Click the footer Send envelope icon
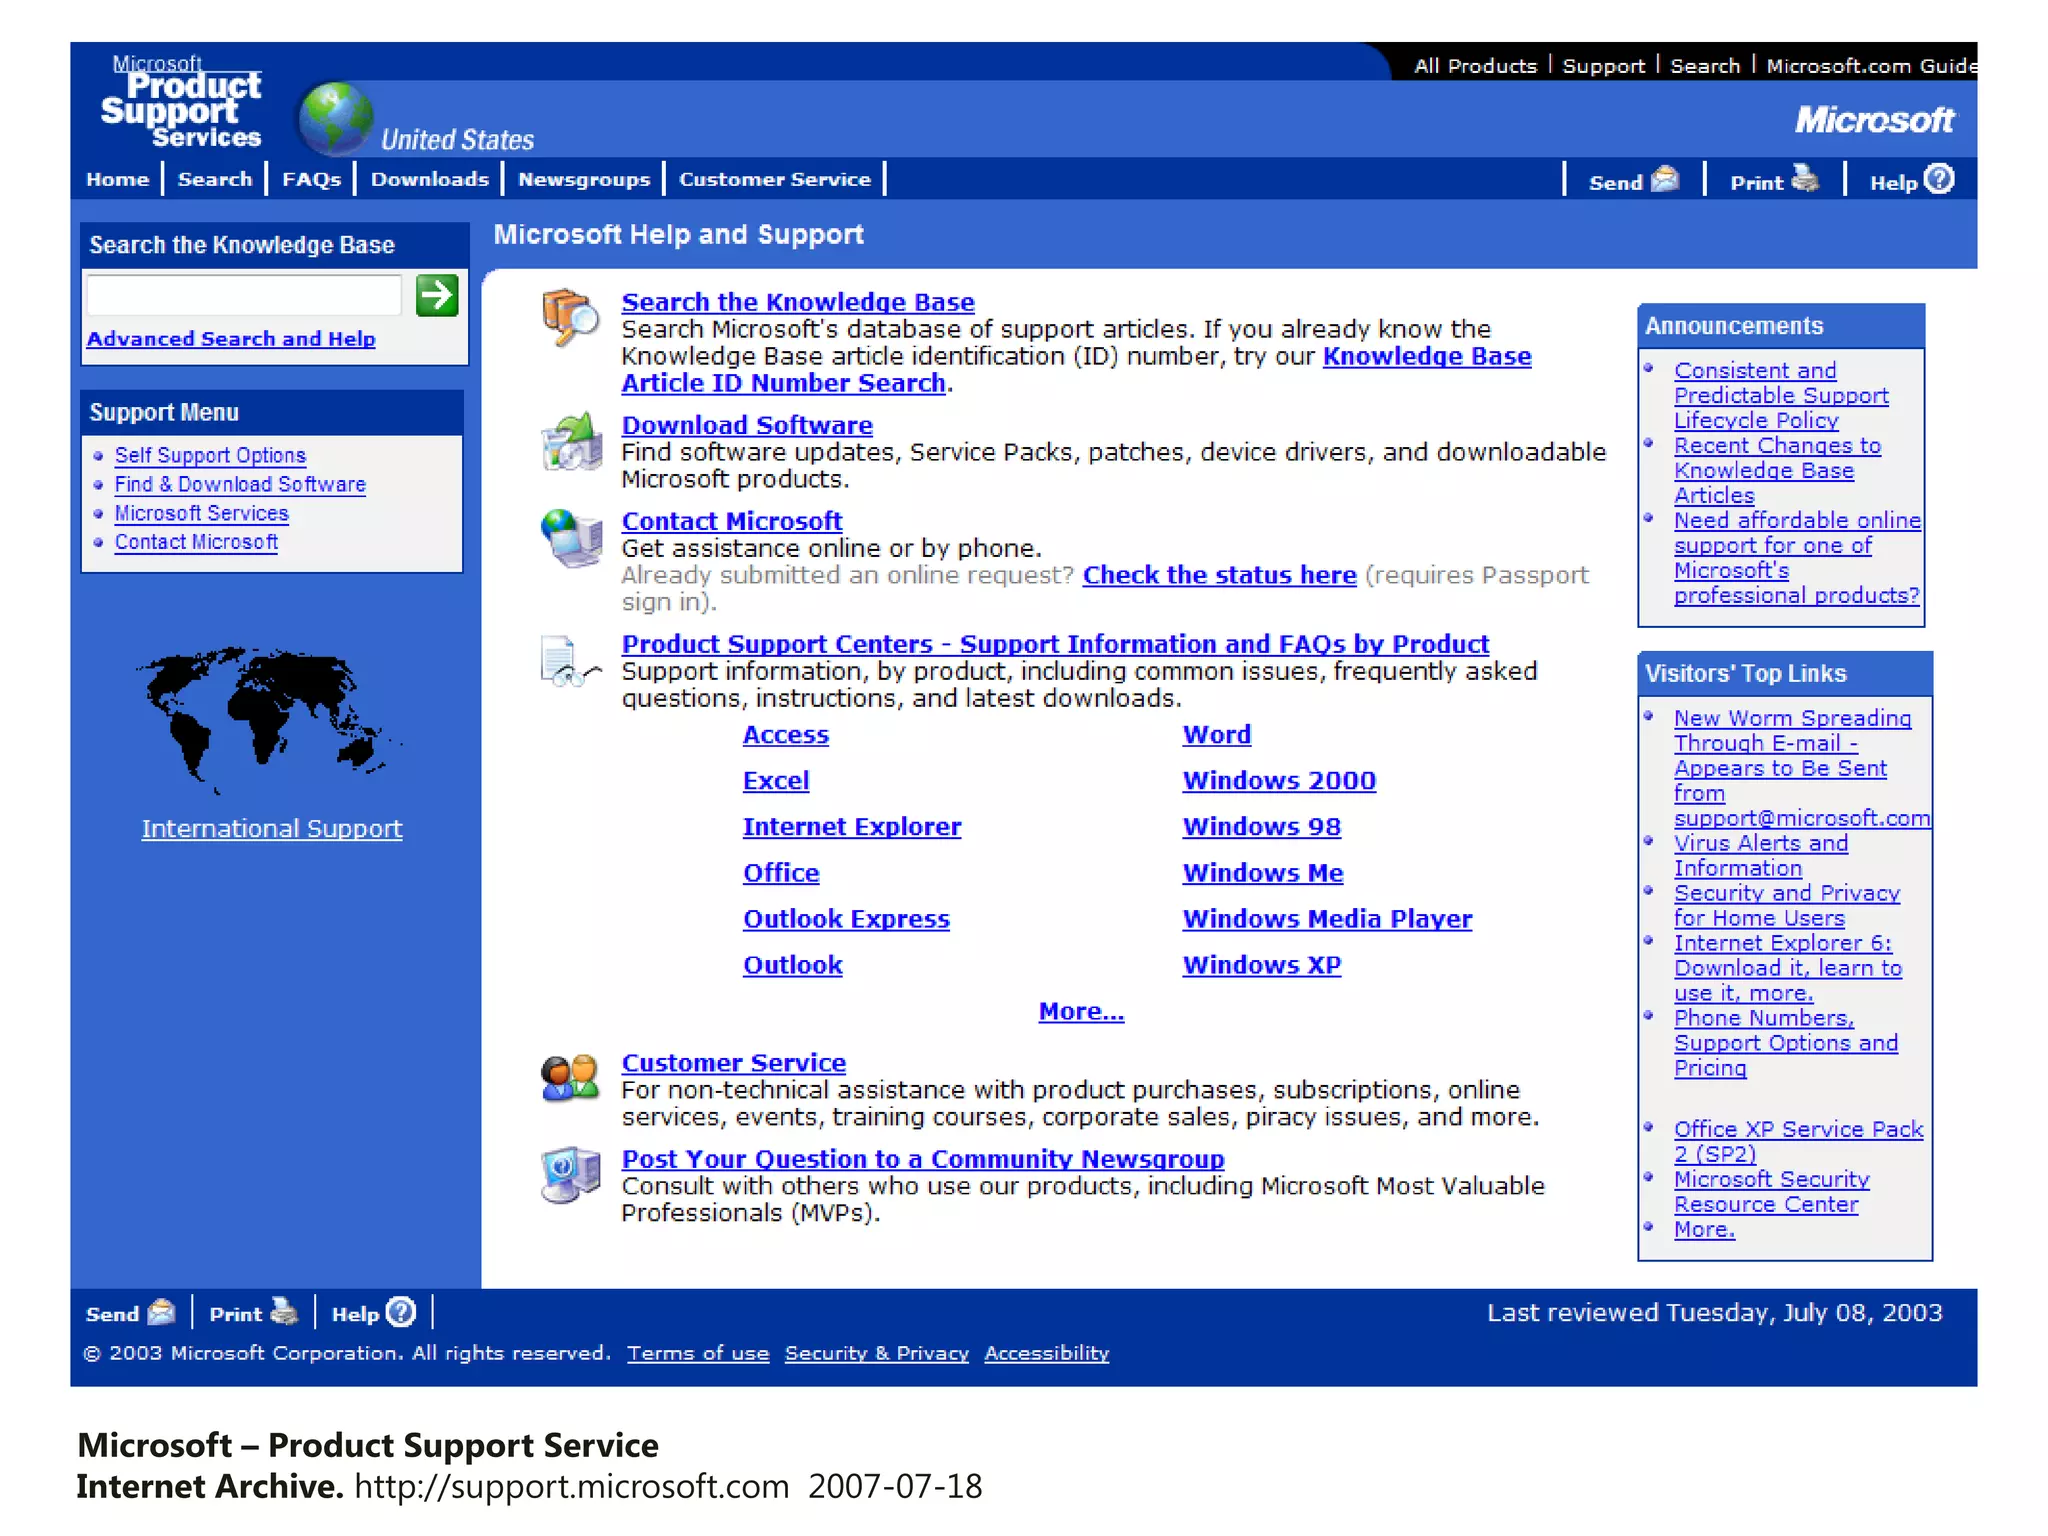The height and width of the screenshot is (1536, 2048). [x=161, y=1312]
